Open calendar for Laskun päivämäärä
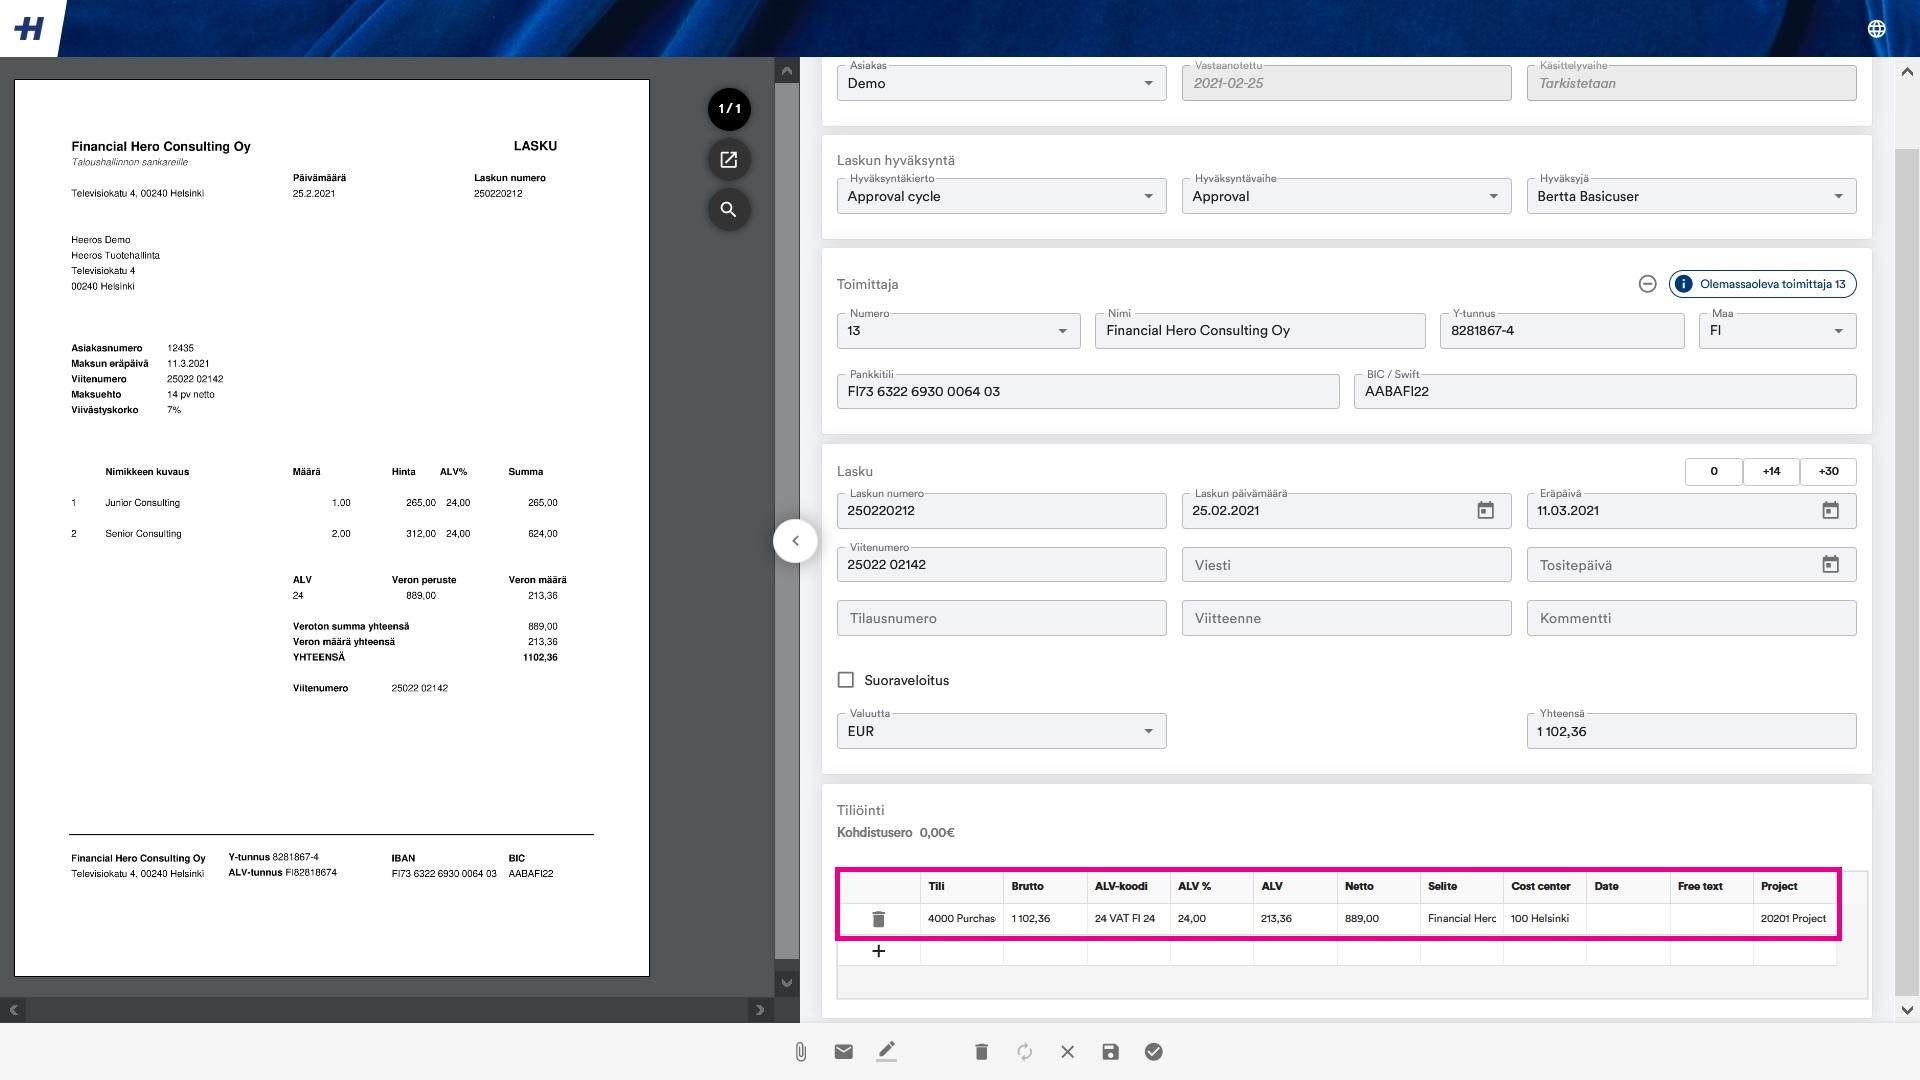1920x1080 pixels. [x=1486, y=511]
